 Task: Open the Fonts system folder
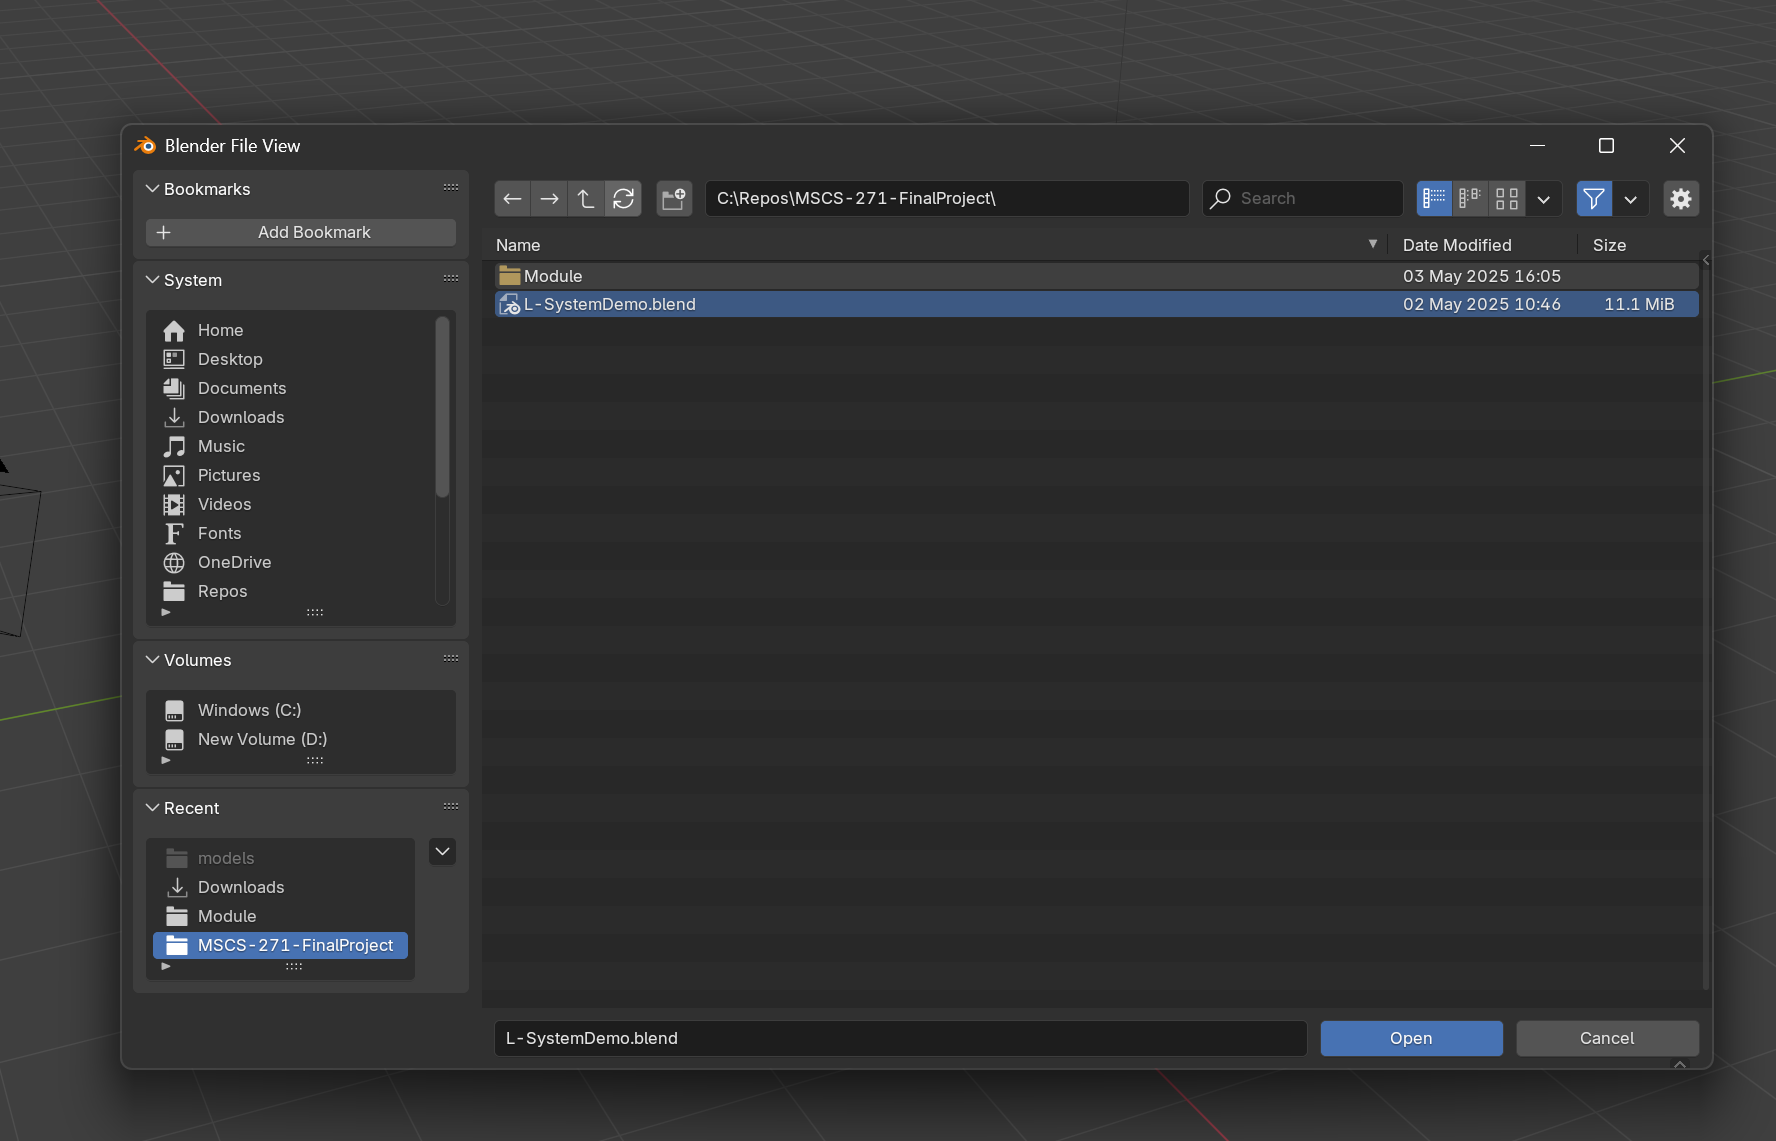219,534
